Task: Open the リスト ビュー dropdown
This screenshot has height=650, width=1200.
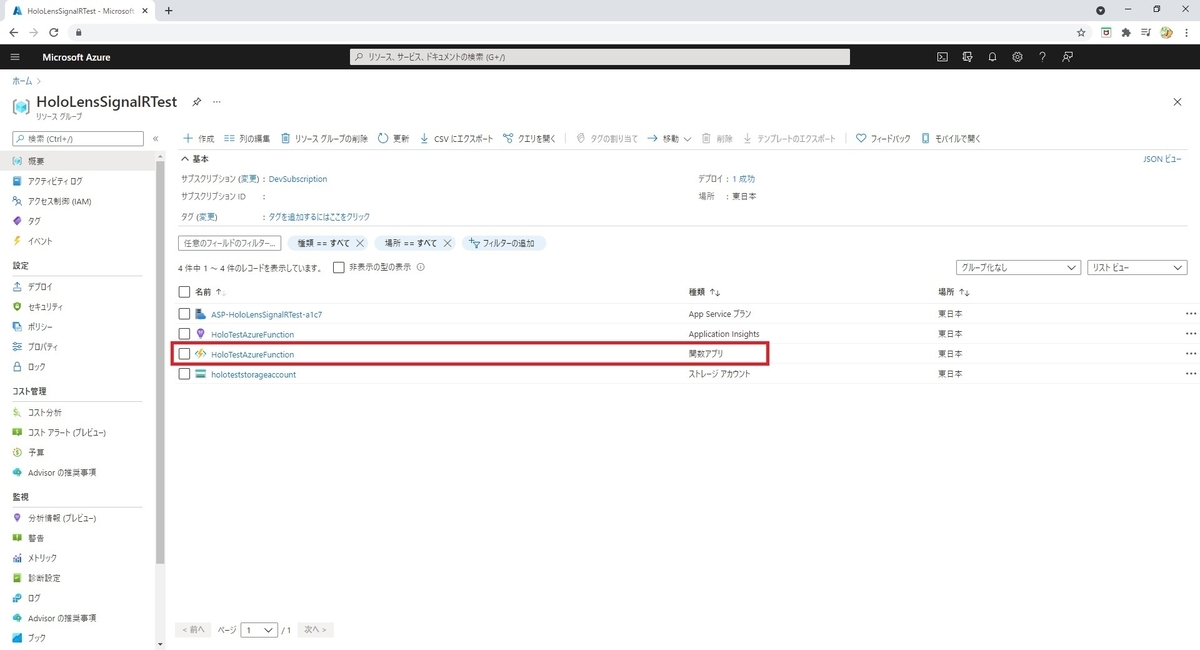Action: (1136, 268)
